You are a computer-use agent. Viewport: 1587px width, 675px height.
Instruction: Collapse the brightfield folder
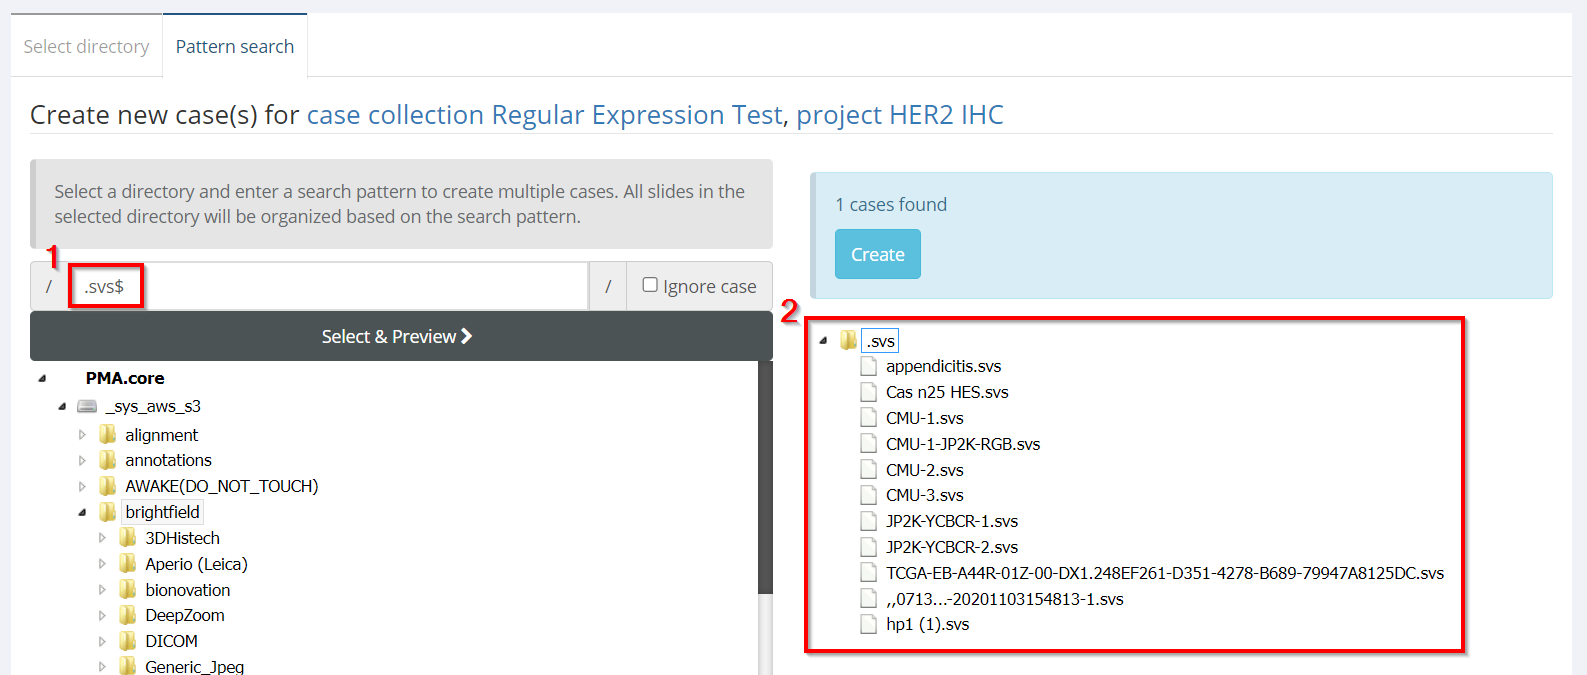pyautogui.click(x=82, y=512)
